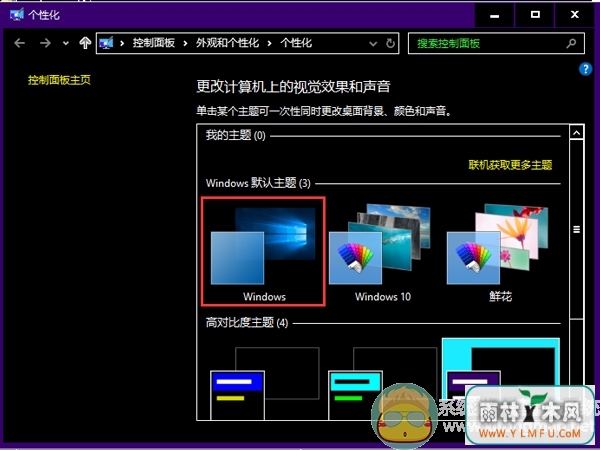Open 控制面板主页 link in sidebar

click(59, 80)
